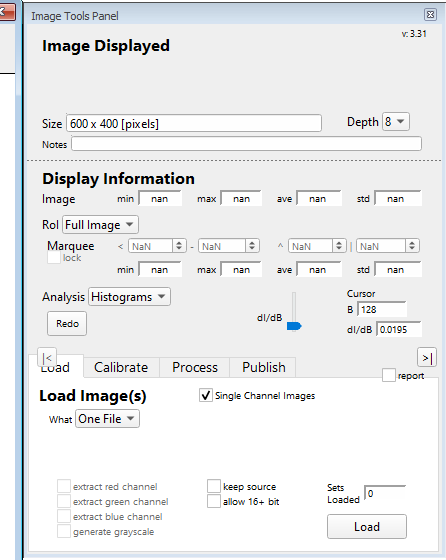The height and width of the screenshot is (560, 446).
Task: Close the Image Tools Panel
Action: 430,15
